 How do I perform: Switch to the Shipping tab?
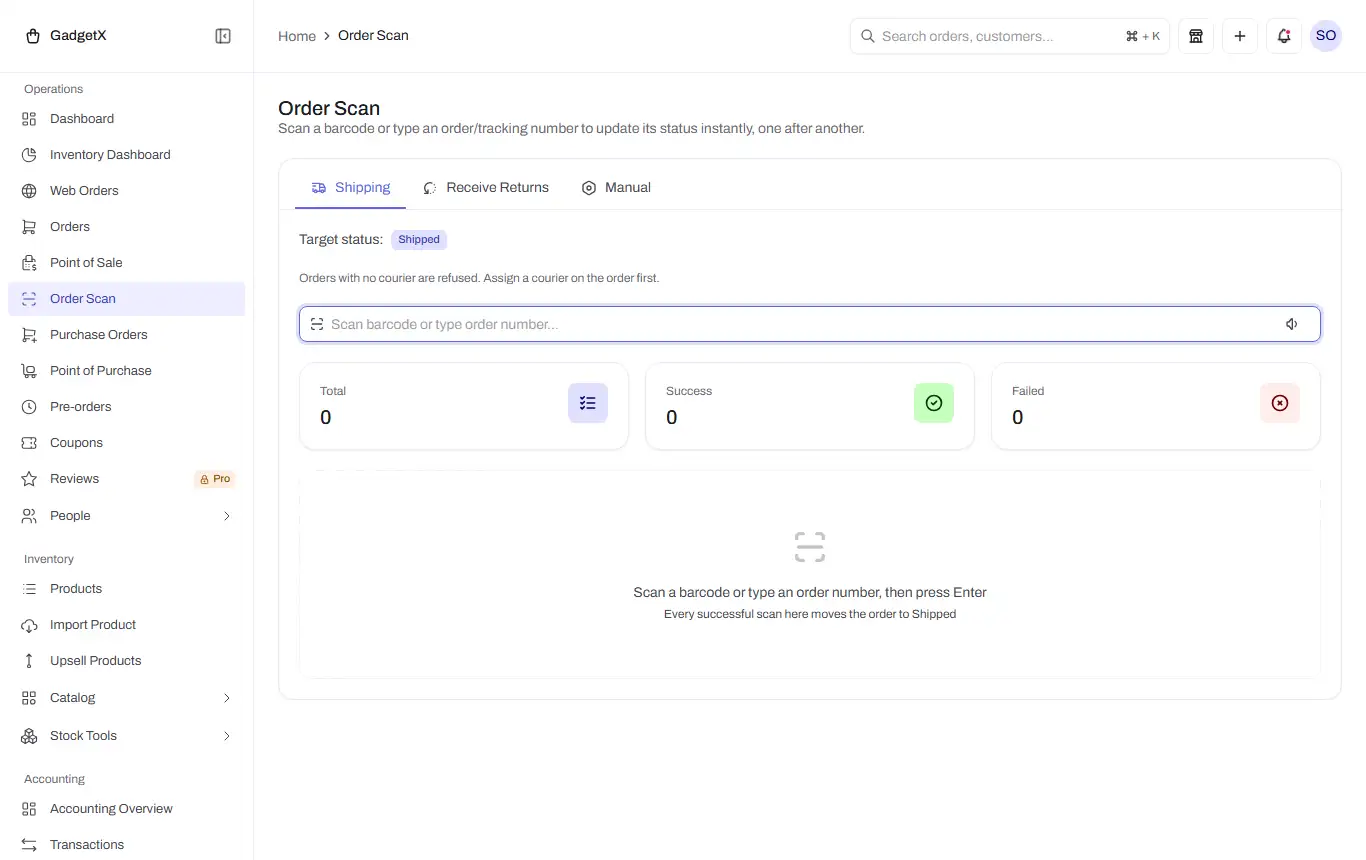pos(350,188)
